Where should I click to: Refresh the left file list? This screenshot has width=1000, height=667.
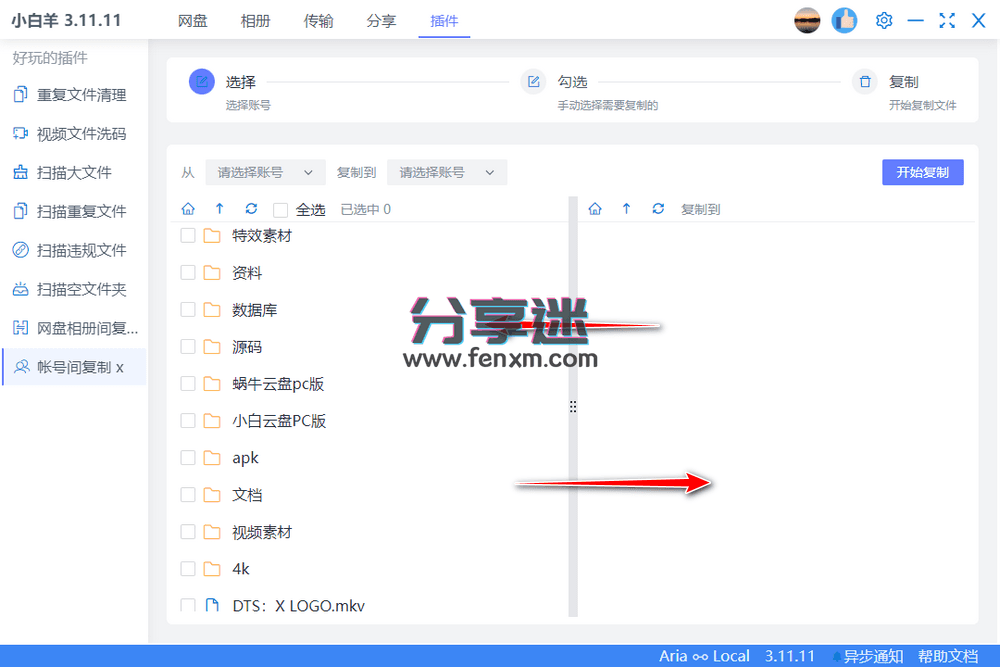point(251,209)
